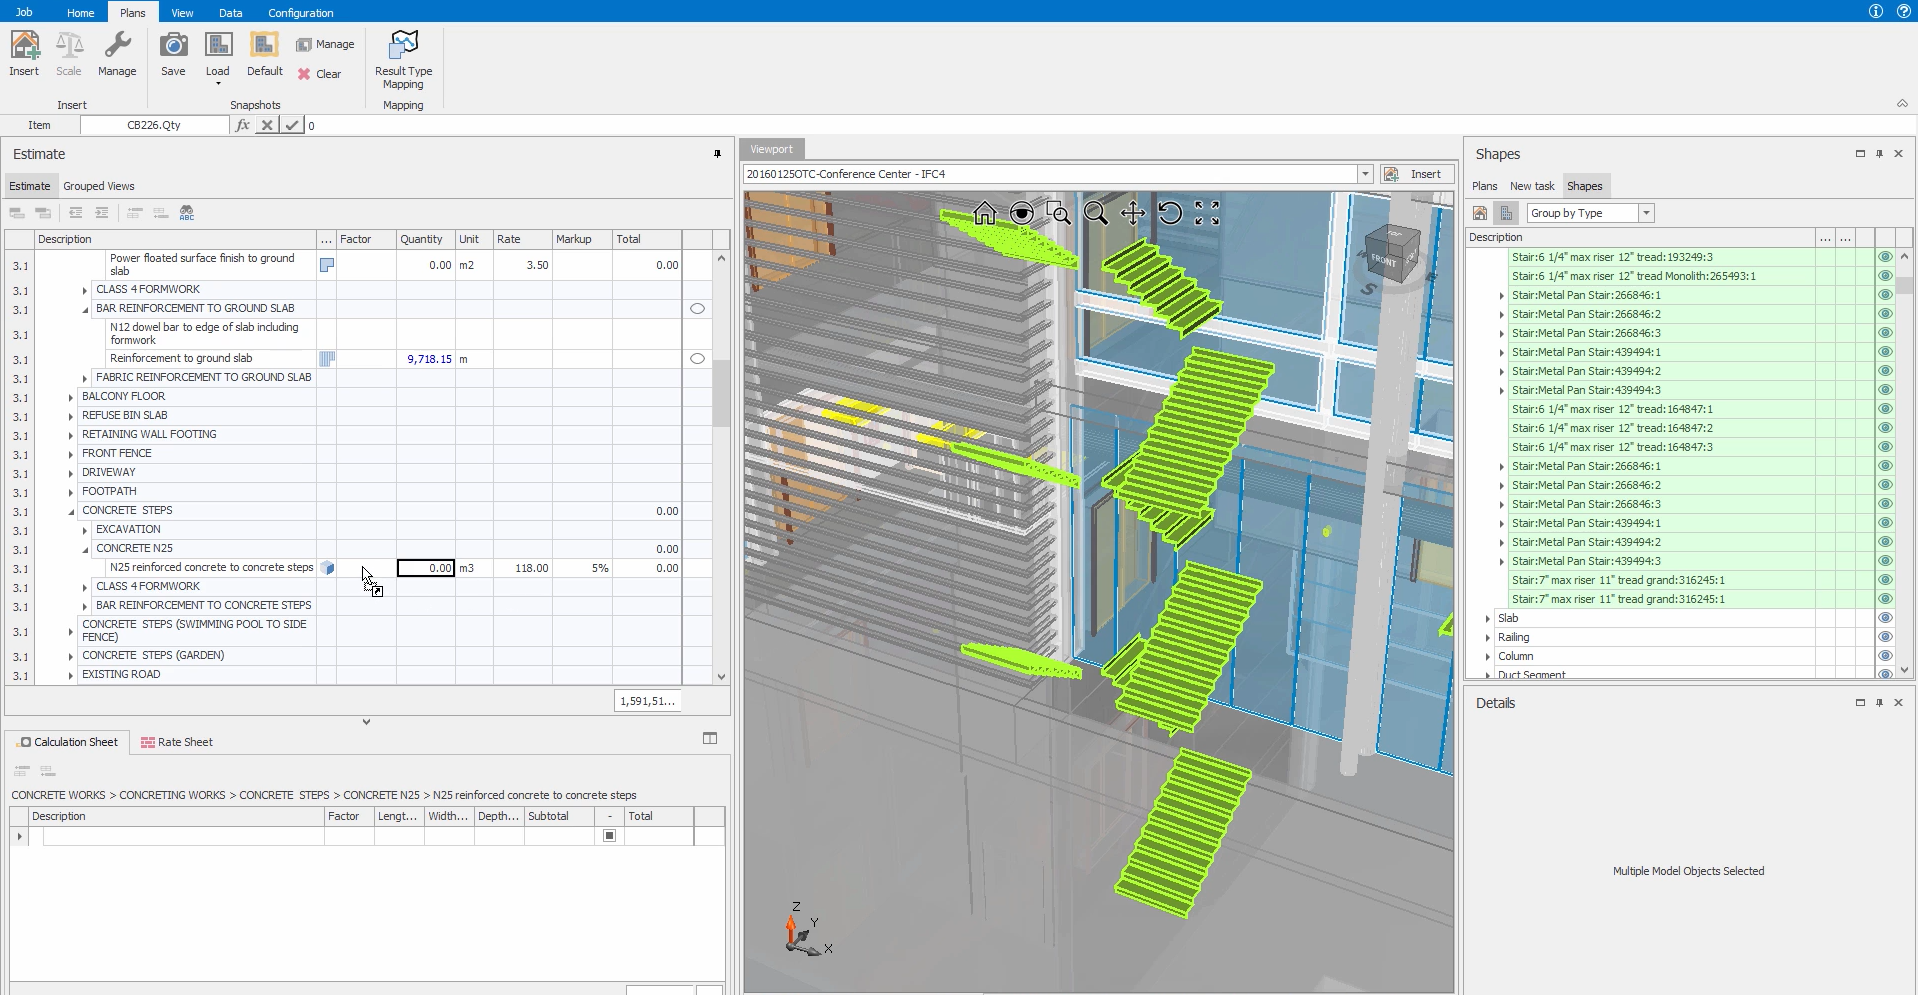Click the Quantity cell for N25 reinforced concrete
This screenshot has width=1918, height=995.
click(x=426, y=568)
